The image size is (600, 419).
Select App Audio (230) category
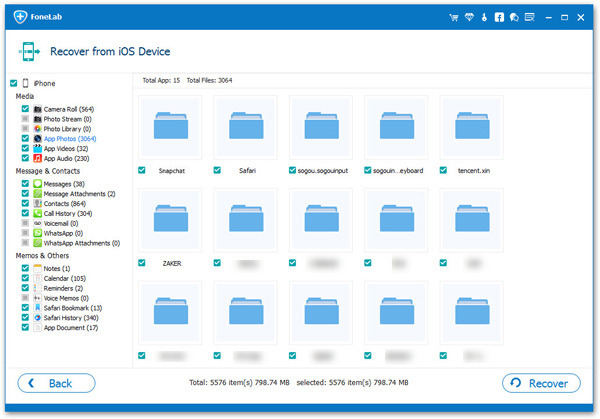[x=66, y=158]
